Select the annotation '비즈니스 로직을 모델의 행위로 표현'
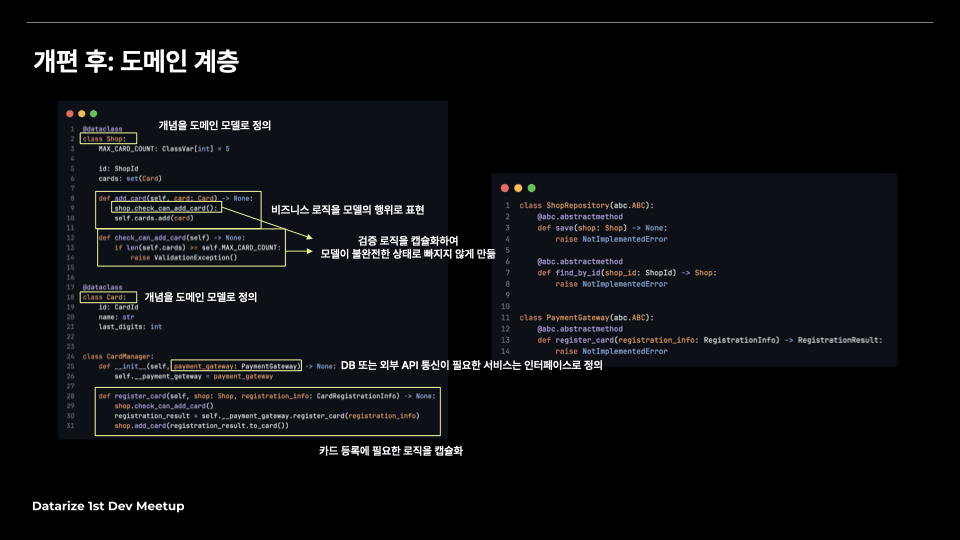This screenshot has width=960, height=540. pyautogui.click(x=348, y=210)
